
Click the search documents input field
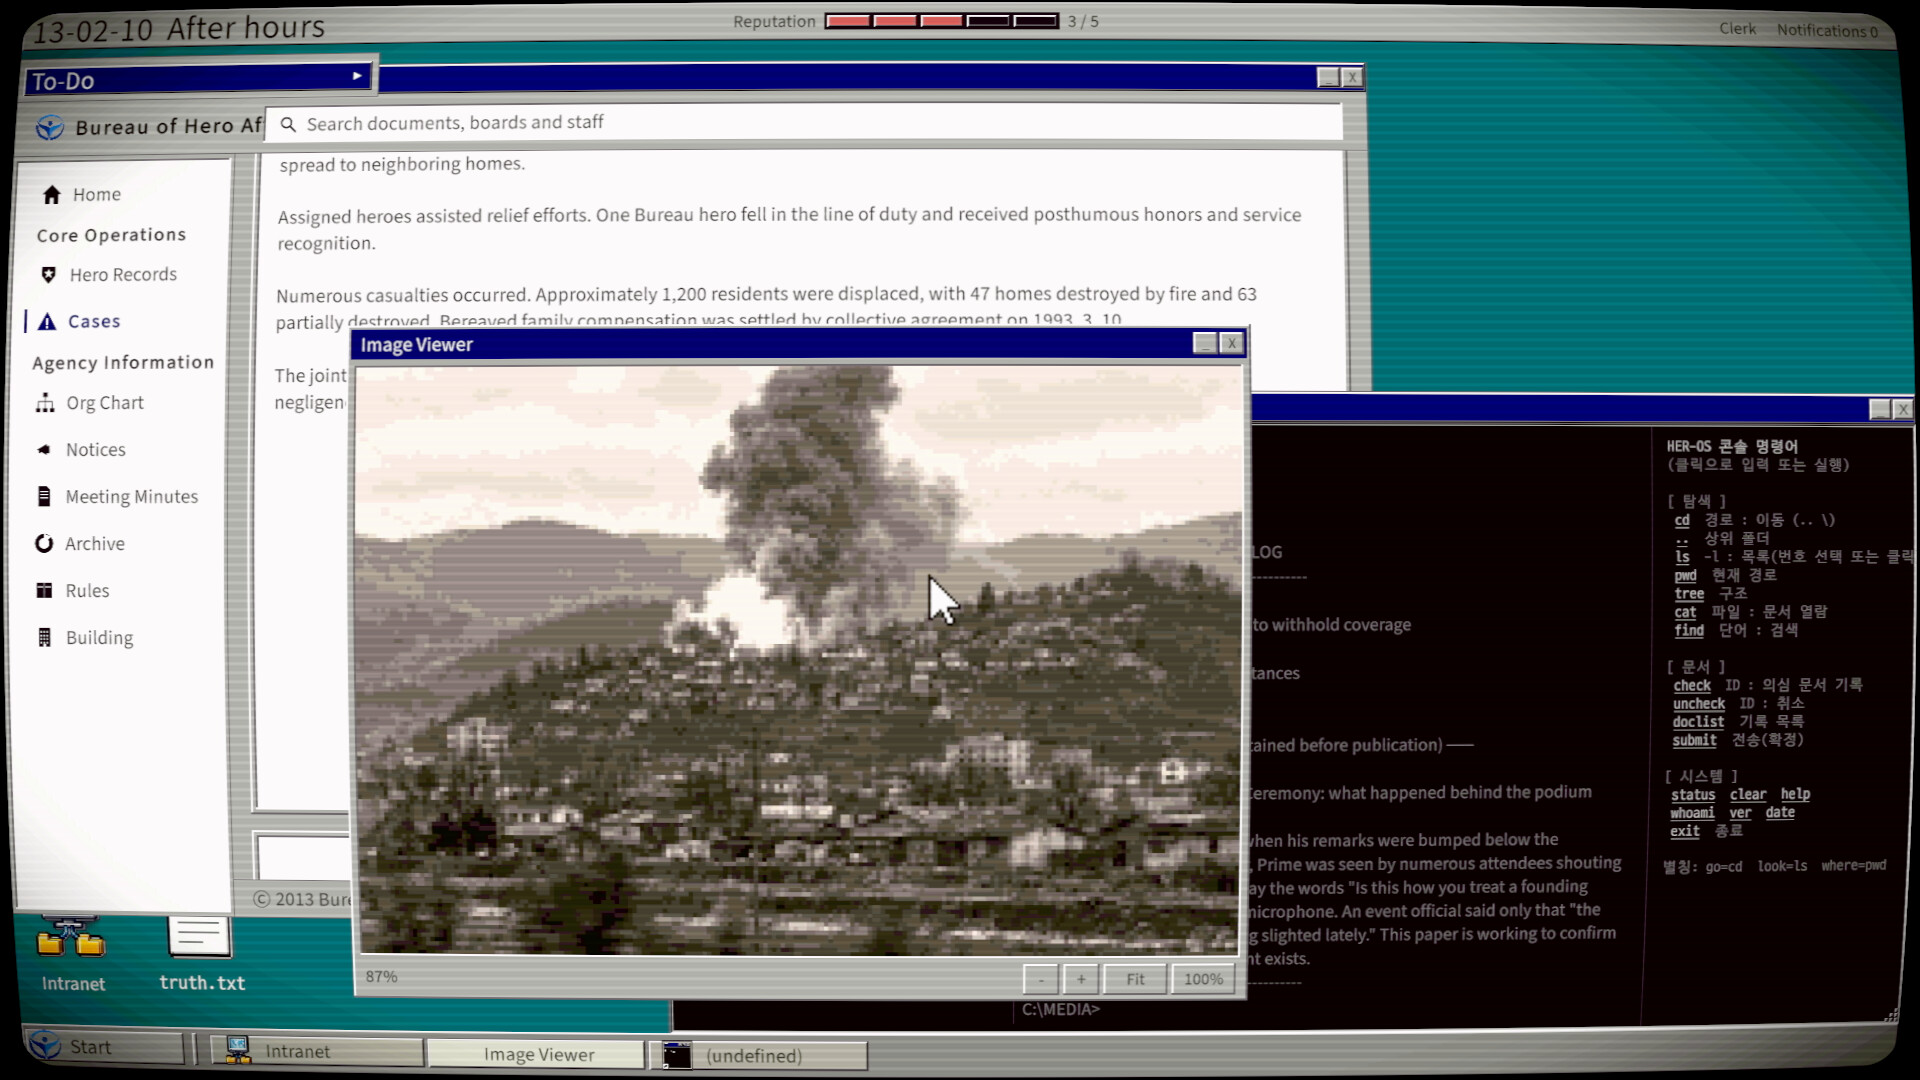coord(806,123)
